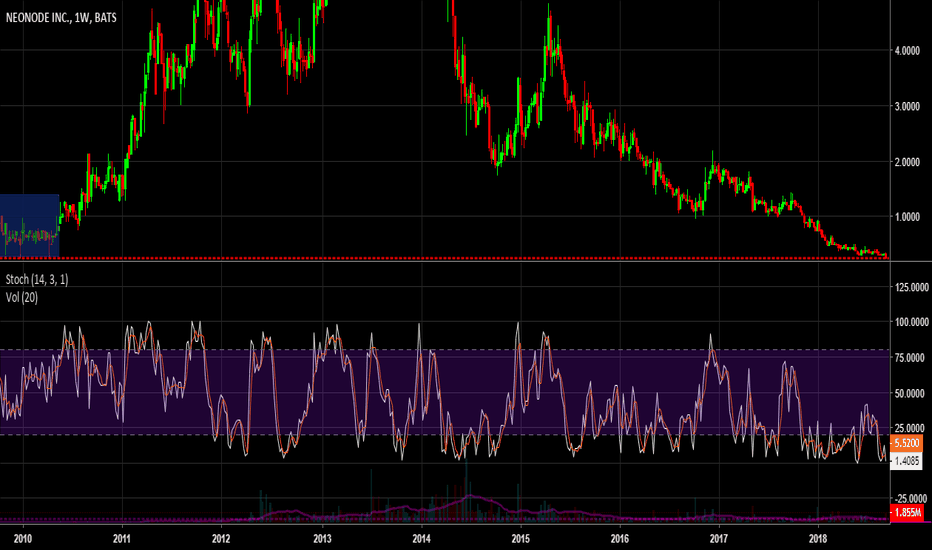The height and width of the screenshot is (550, 932).
Task: Click the 50.0000 stochastic scale label
Action: pyautogui.click(x=910, y=393)
